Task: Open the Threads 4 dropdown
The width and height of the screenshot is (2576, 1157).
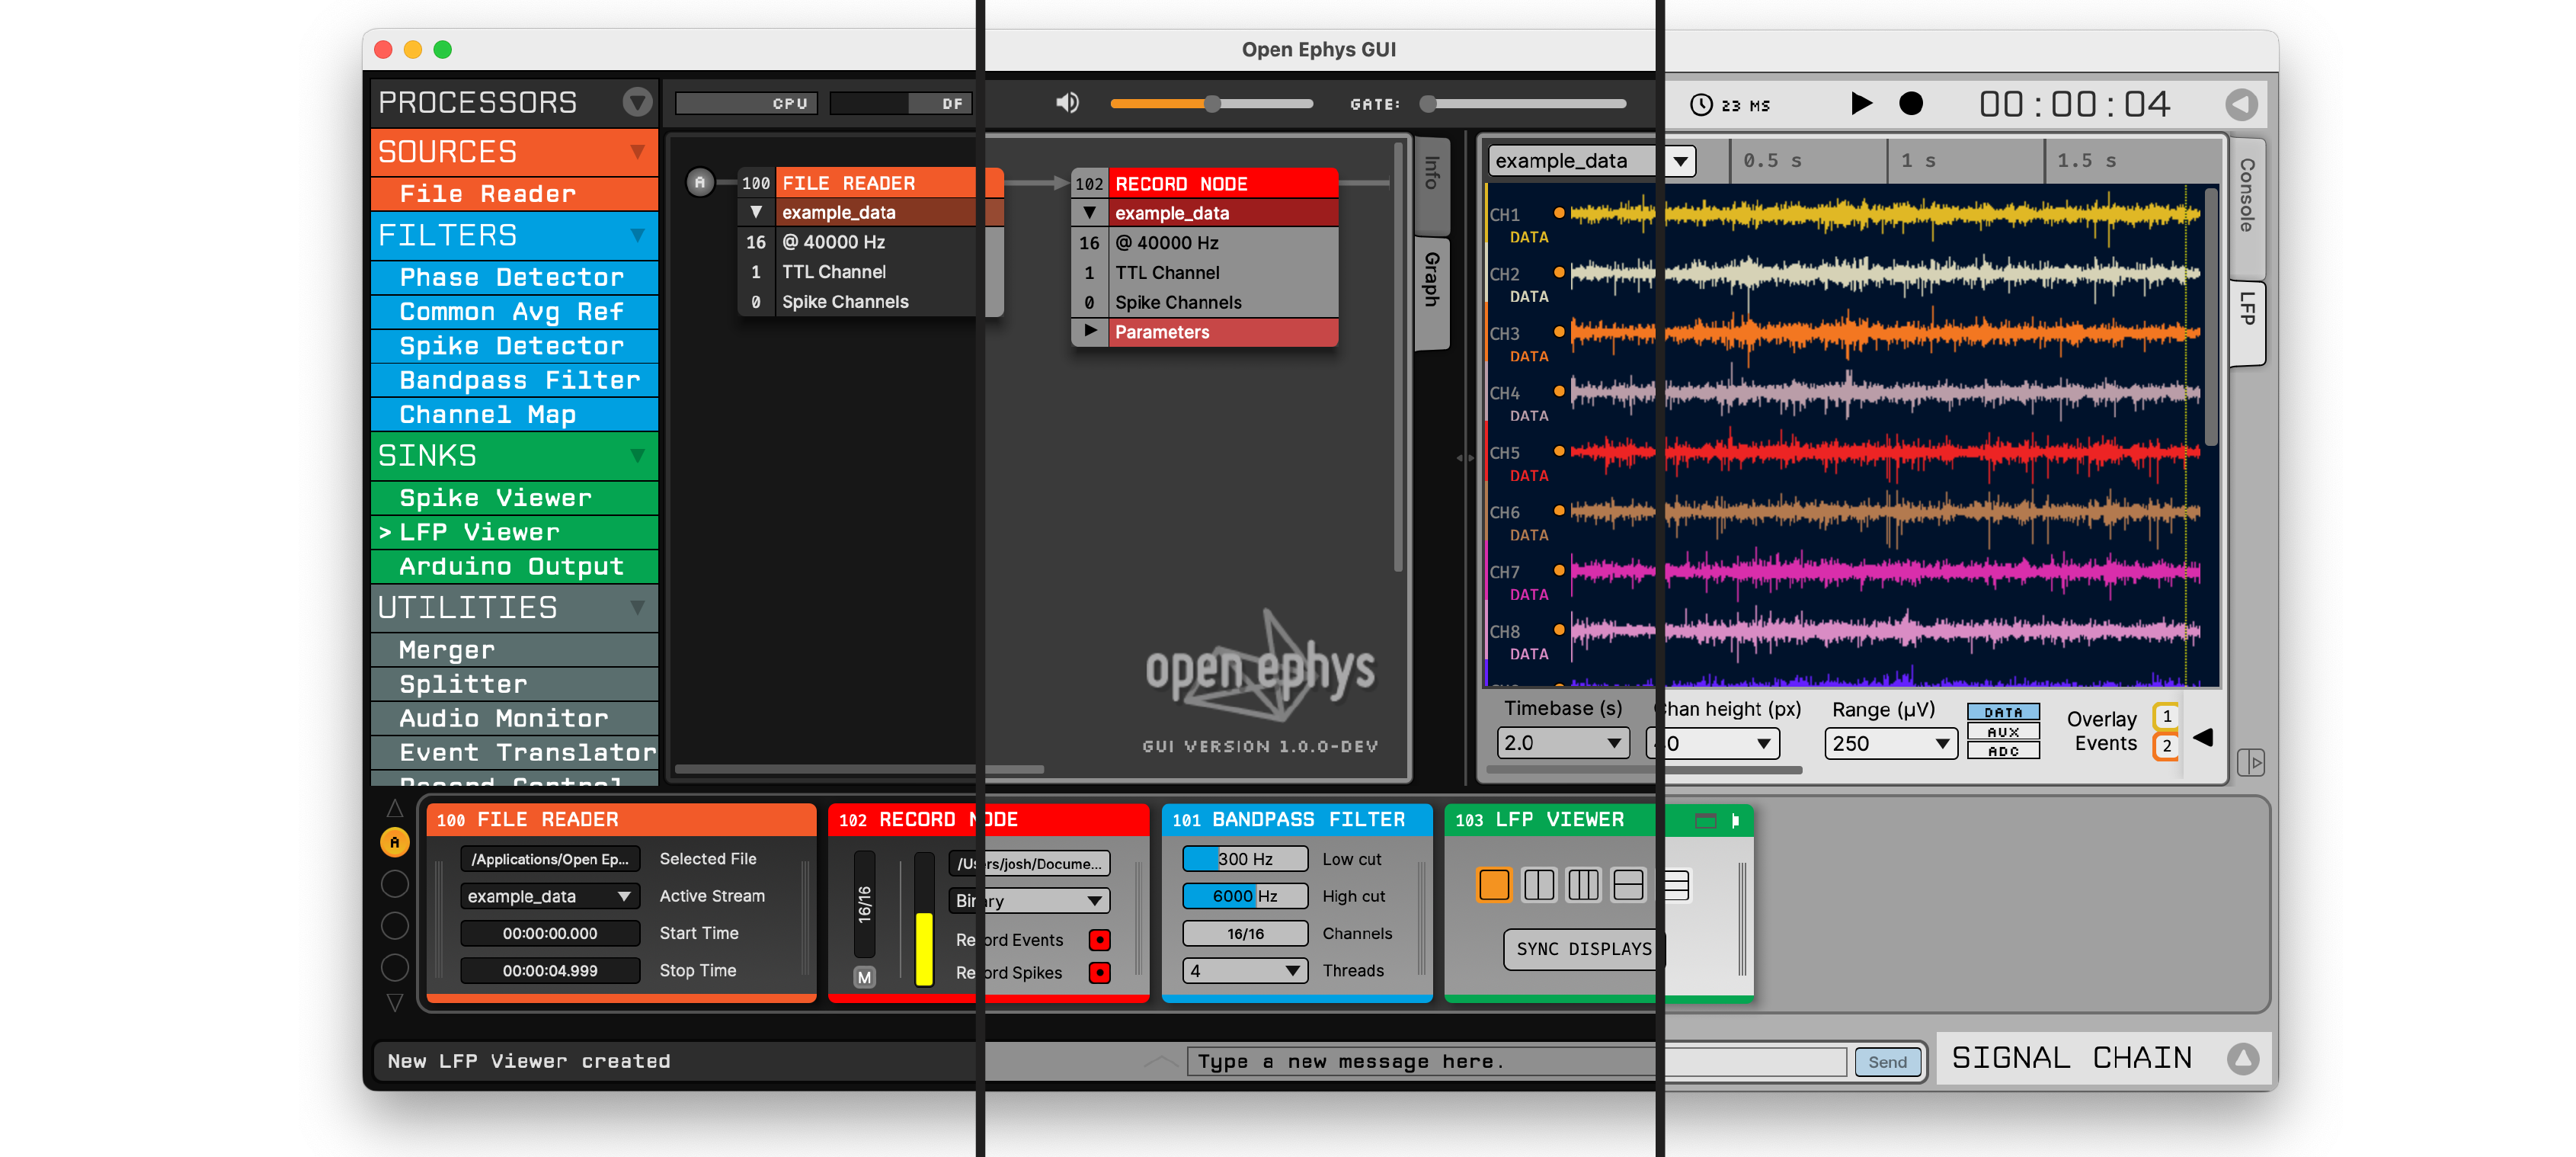Action: tap(1245, 970)
